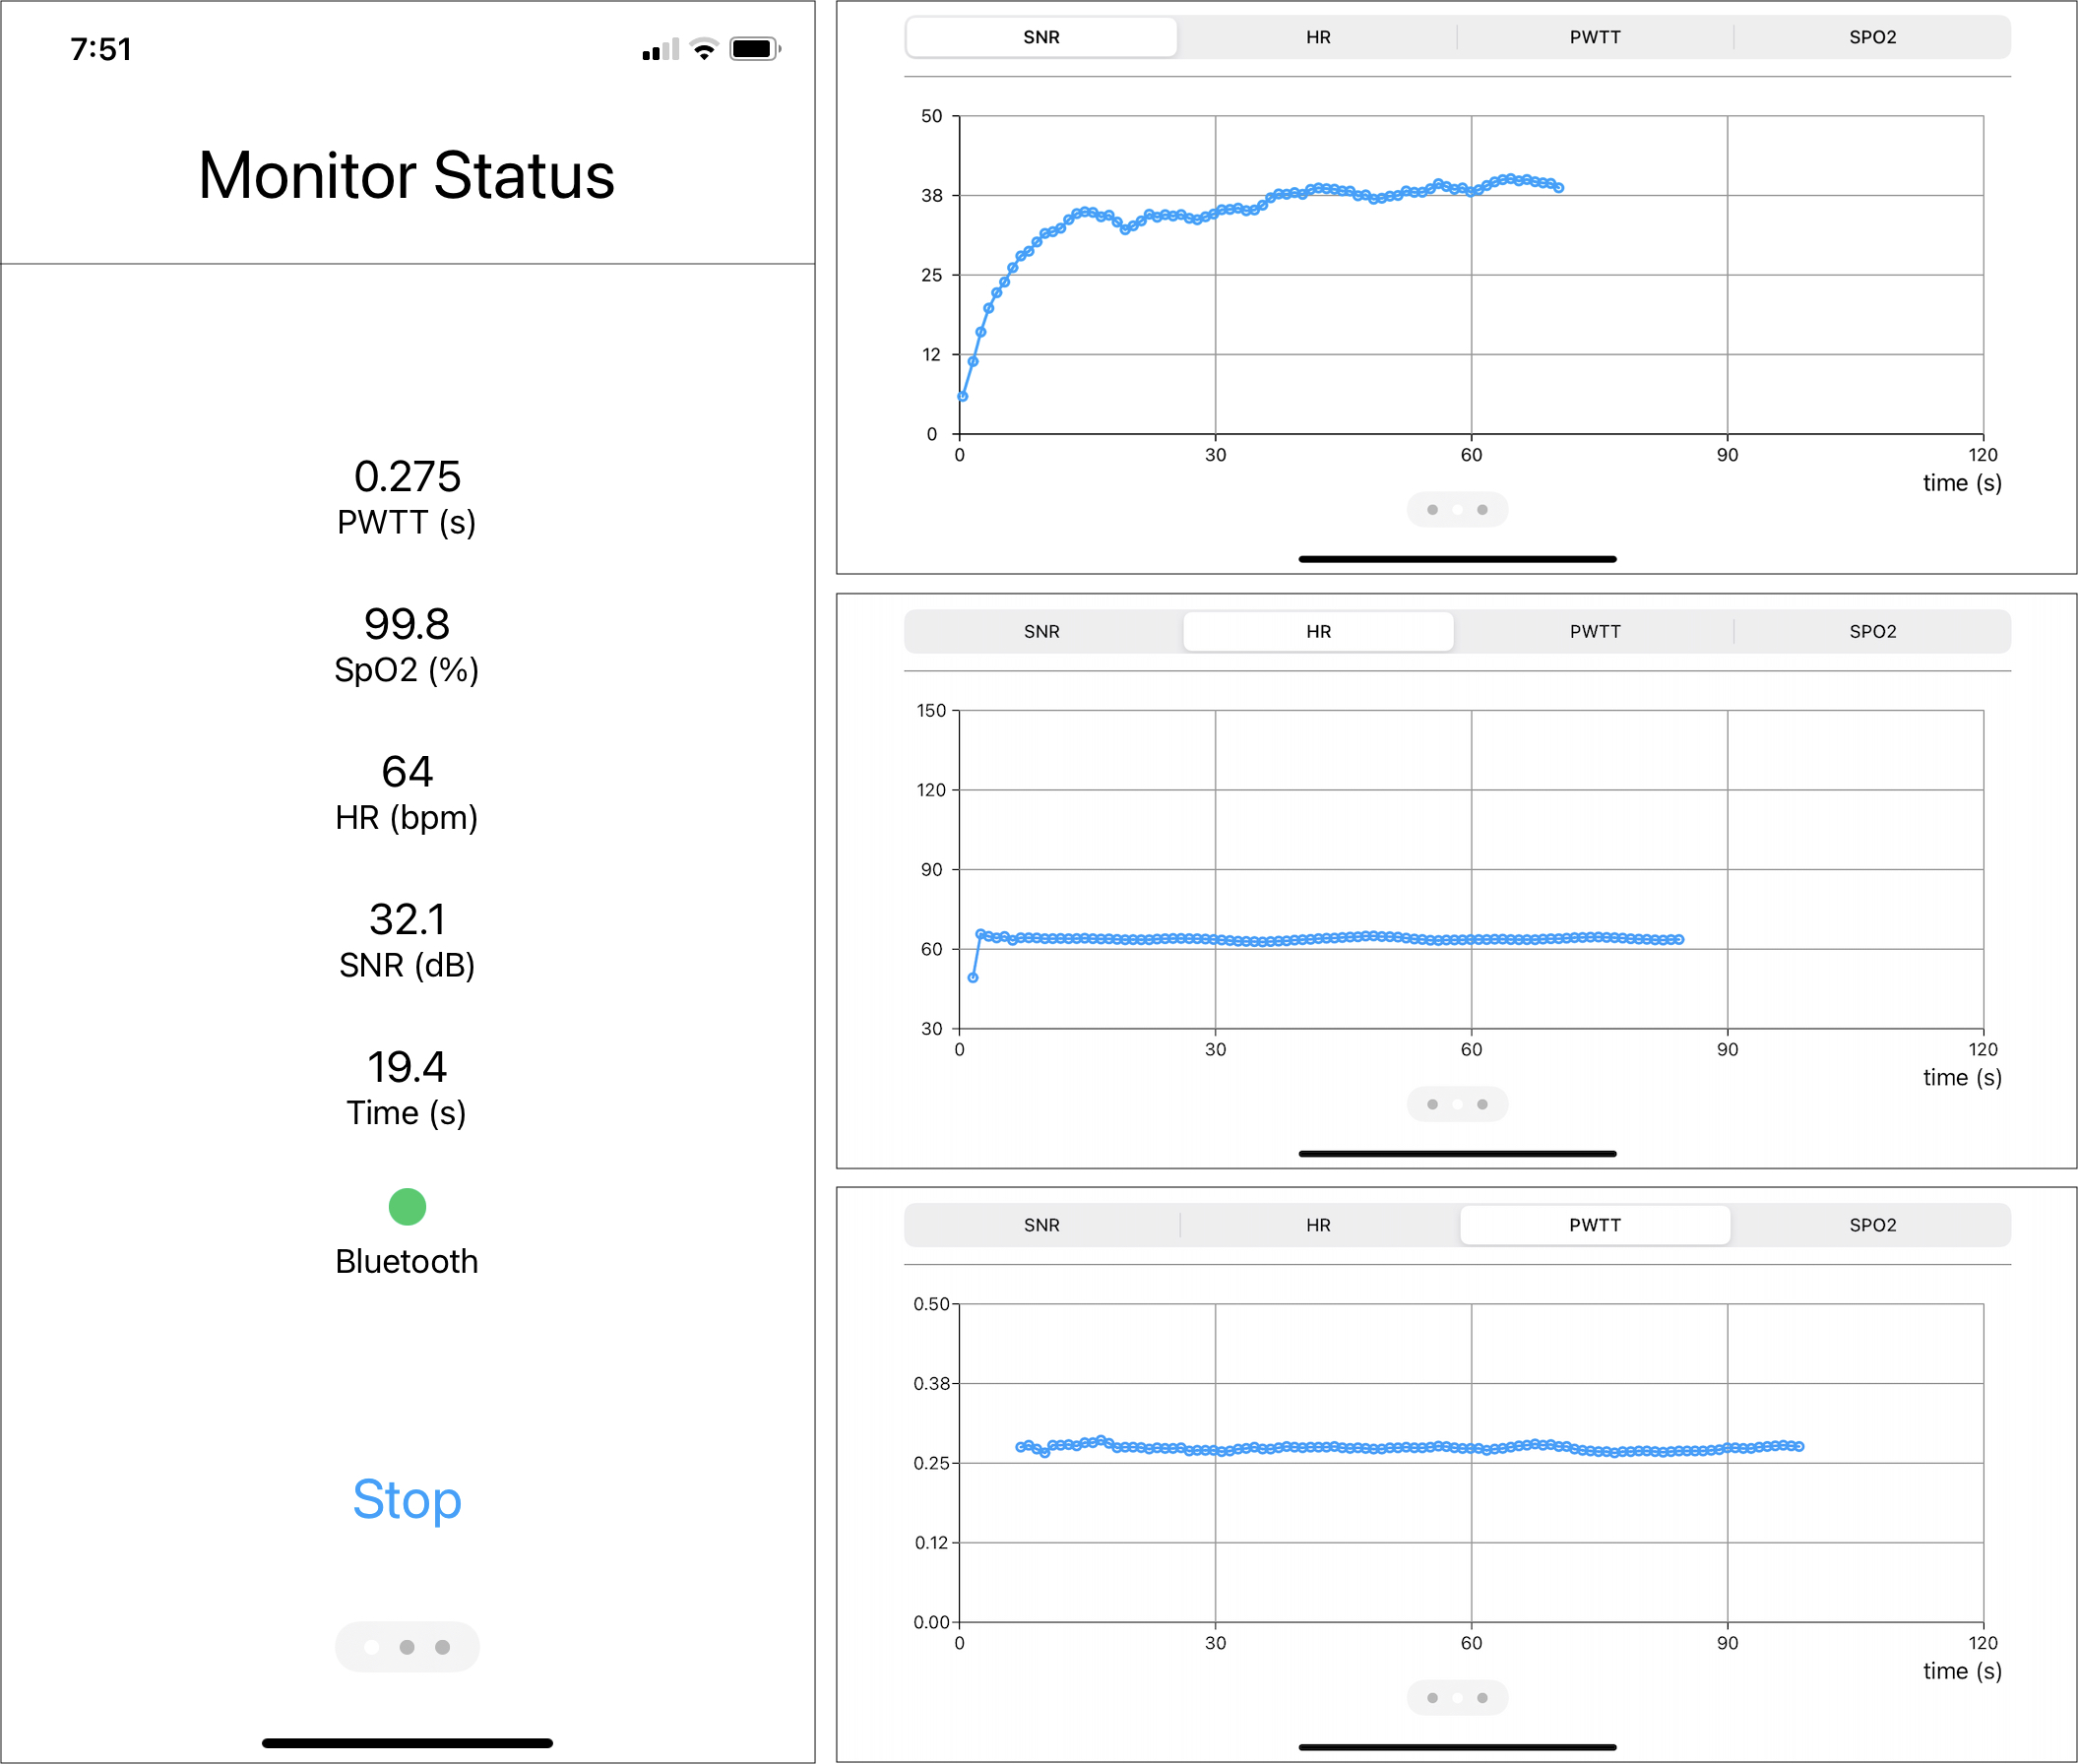
Task: Tap the PWTT (s) label
Action: tap(406, 523)
